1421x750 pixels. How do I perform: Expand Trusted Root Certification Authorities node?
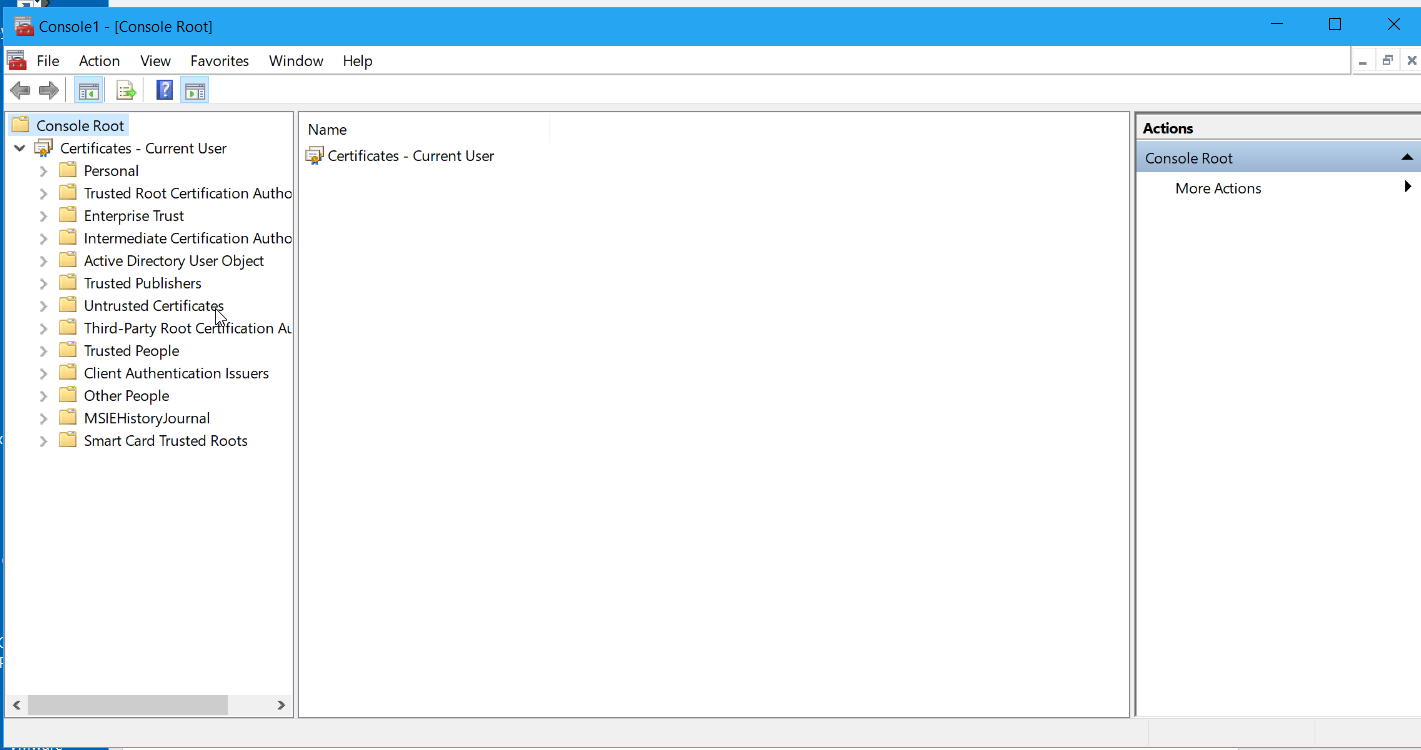click(x=43, y=193)
